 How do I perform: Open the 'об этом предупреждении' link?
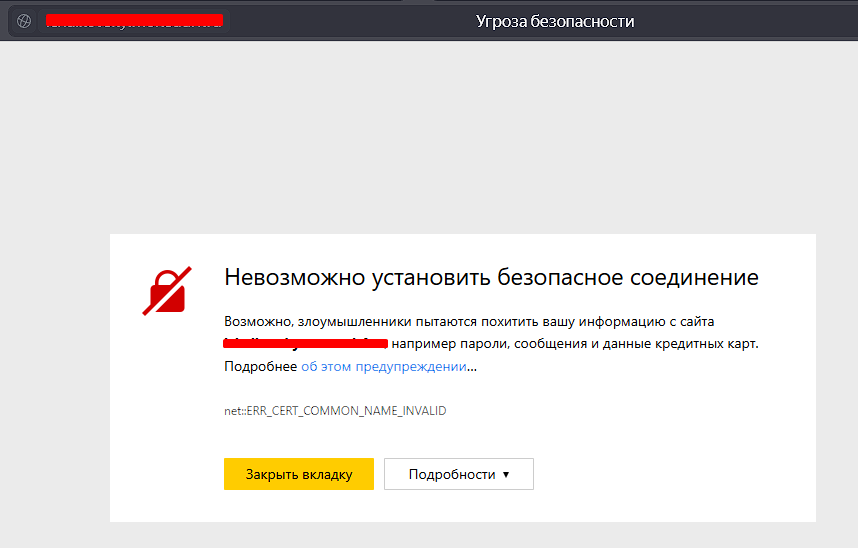point(384,366)
